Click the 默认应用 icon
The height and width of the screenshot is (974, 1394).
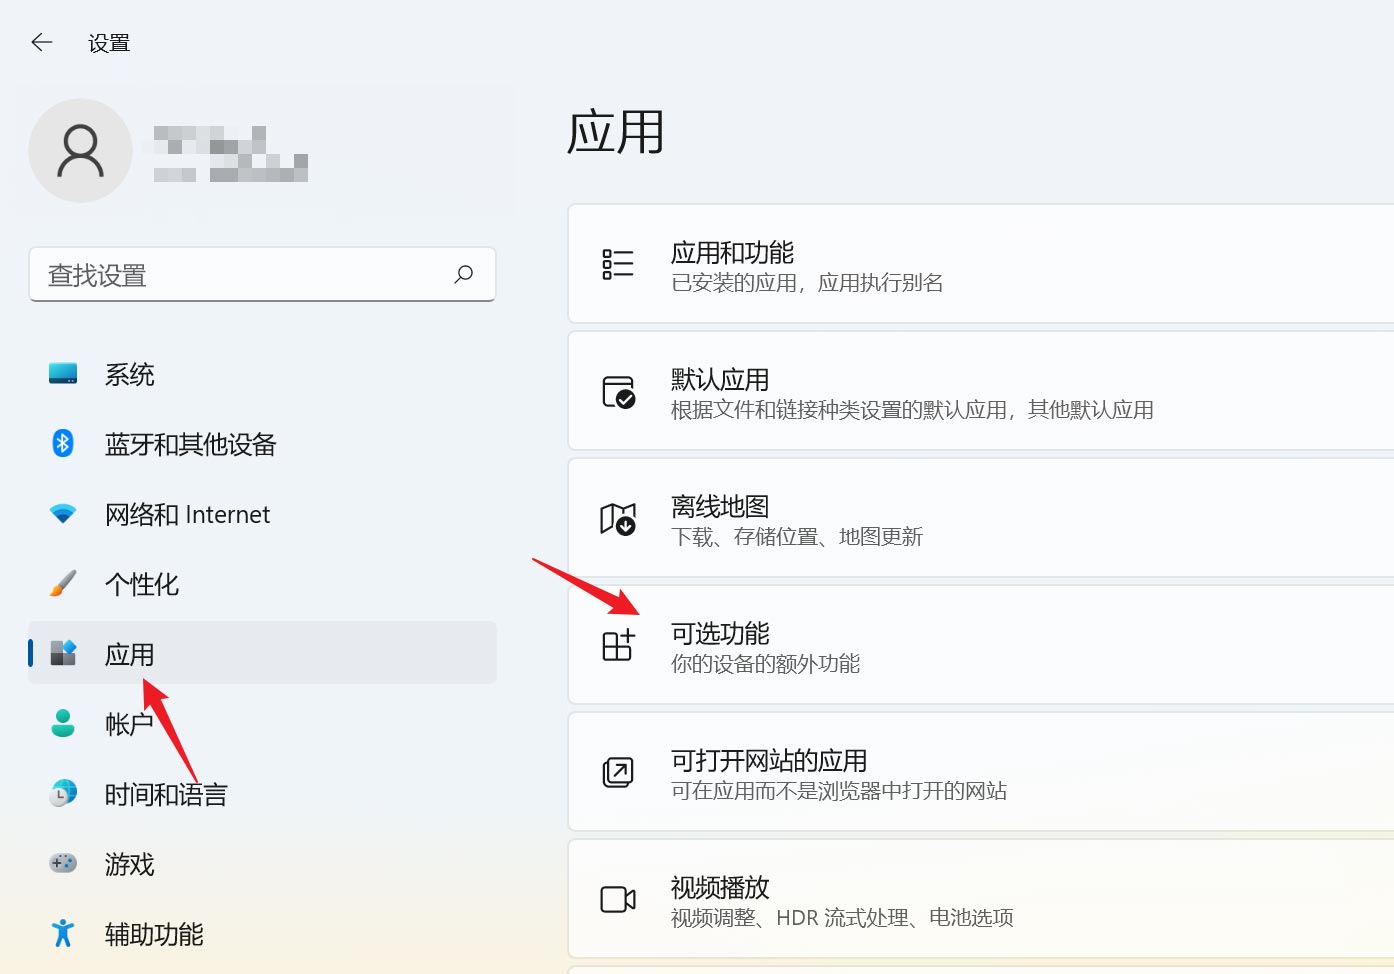point(618,391)
